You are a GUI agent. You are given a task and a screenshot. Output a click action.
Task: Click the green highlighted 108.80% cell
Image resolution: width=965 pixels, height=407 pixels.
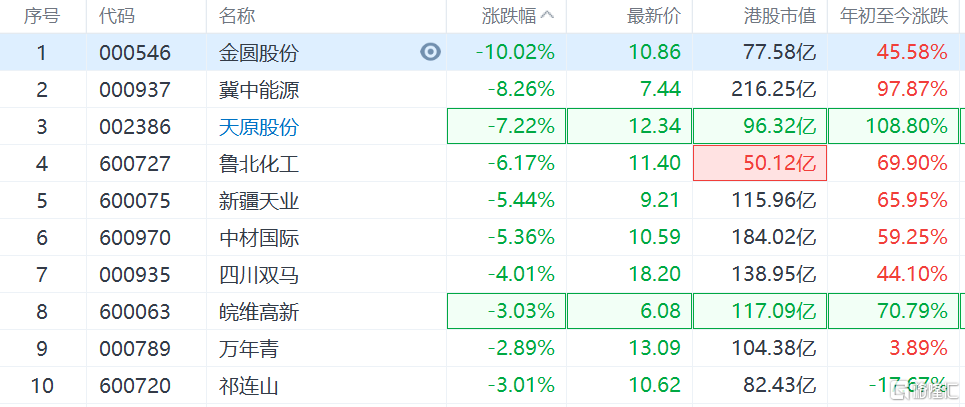[x=894, y=127]
